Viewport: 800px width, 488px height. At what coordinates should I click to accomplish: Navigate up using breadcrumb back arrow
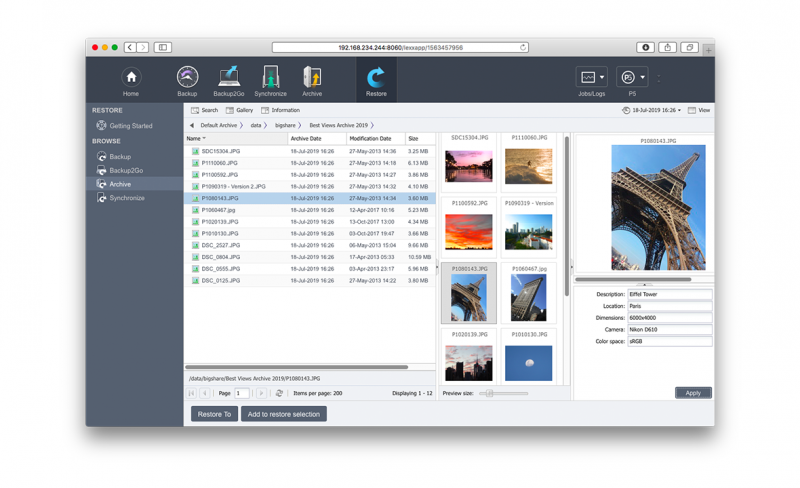pyautogui.click(x=192, y=125)
